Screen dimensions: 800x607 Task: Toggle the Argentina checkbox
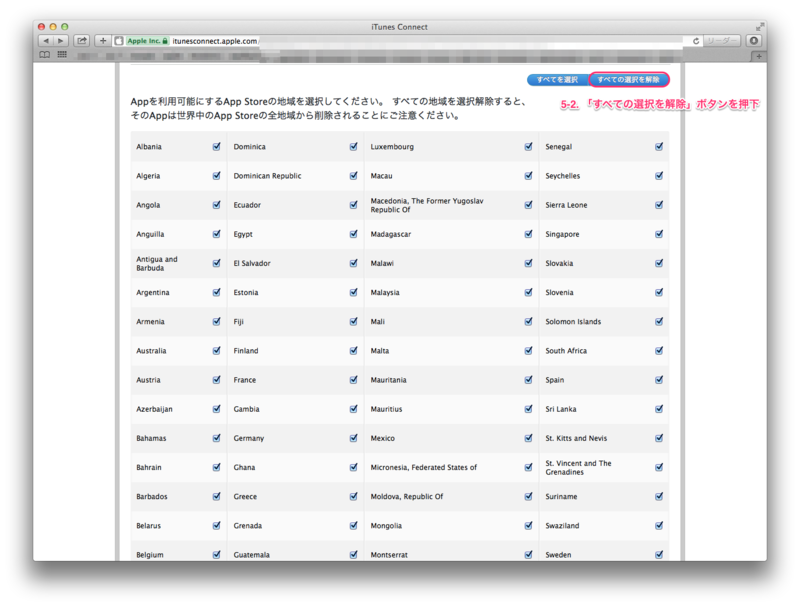[x=216, y=292]
